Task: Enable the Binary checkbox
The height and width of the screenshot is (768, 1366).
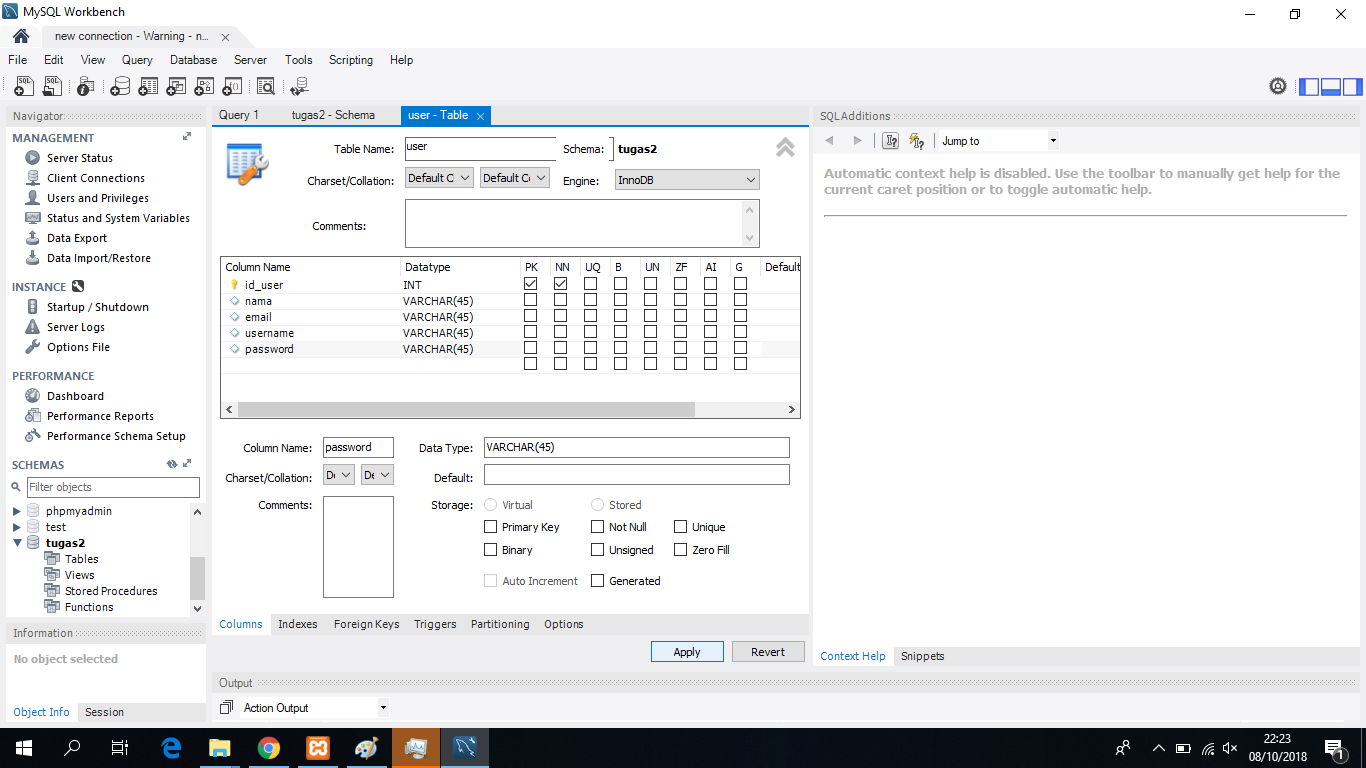Action: [x=490, y=550]
